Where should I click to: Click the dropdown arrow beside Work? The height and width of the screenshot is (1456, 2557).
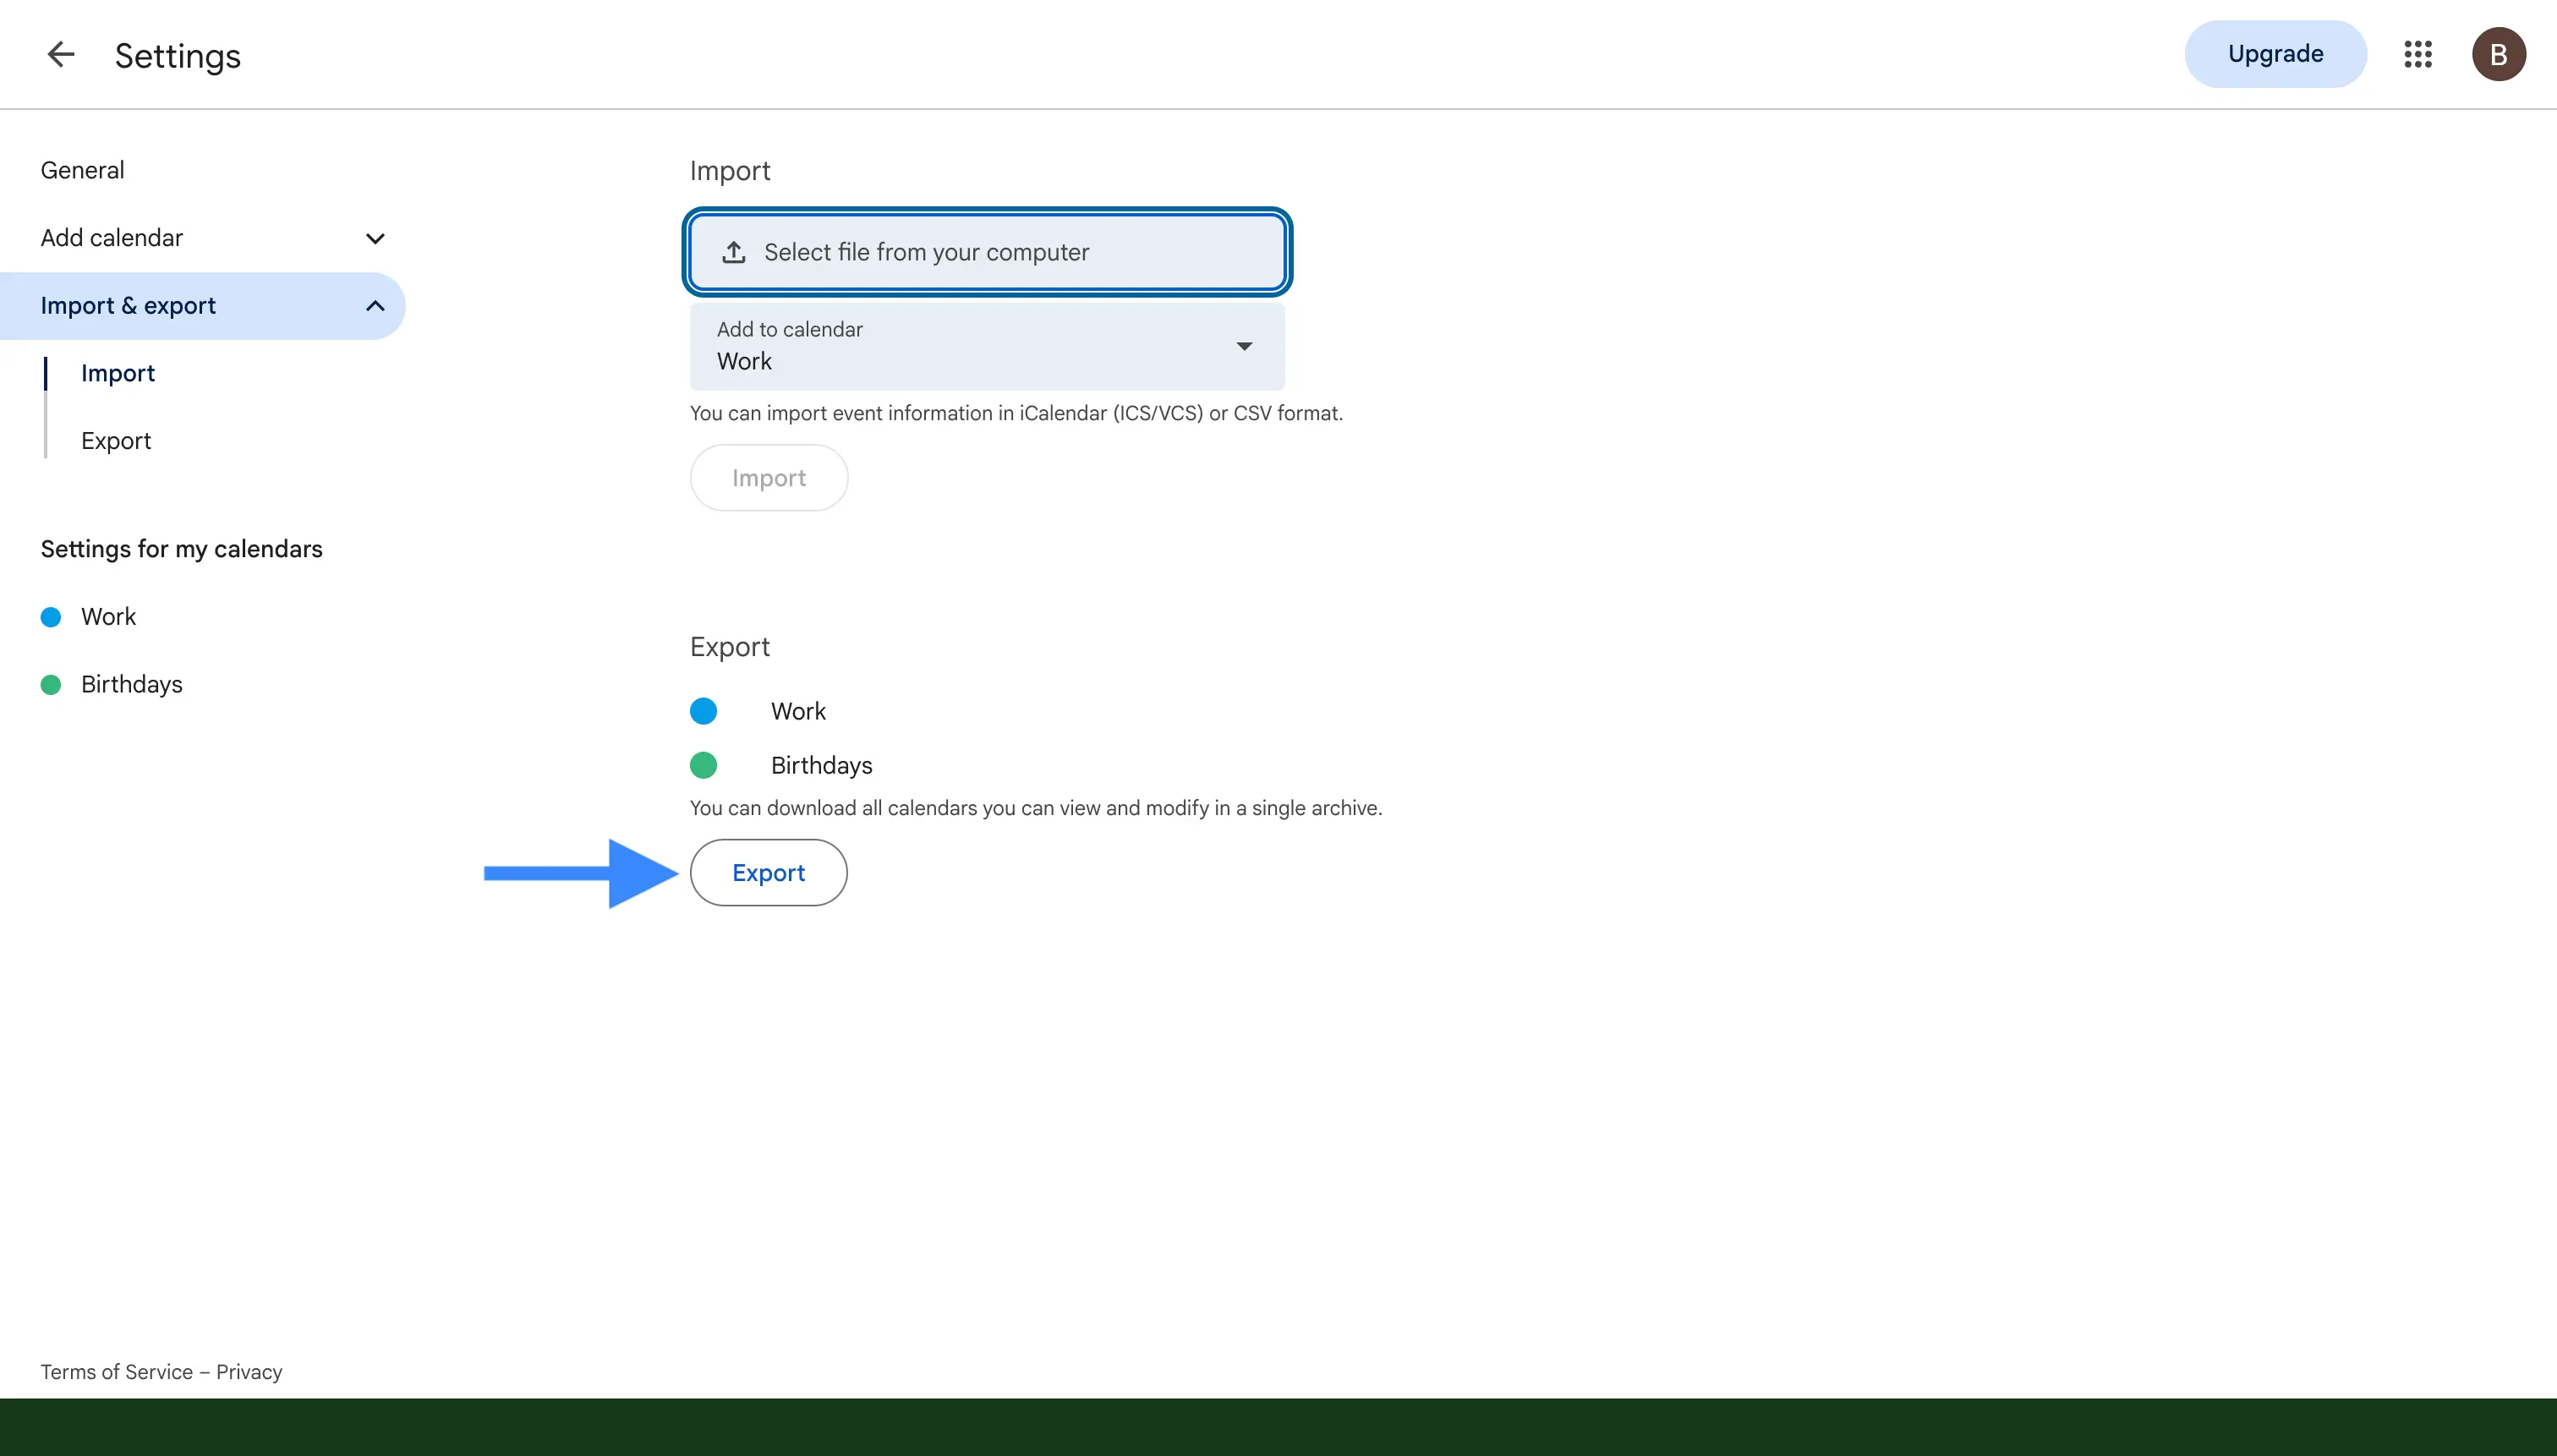click(x=1244, y=346)
